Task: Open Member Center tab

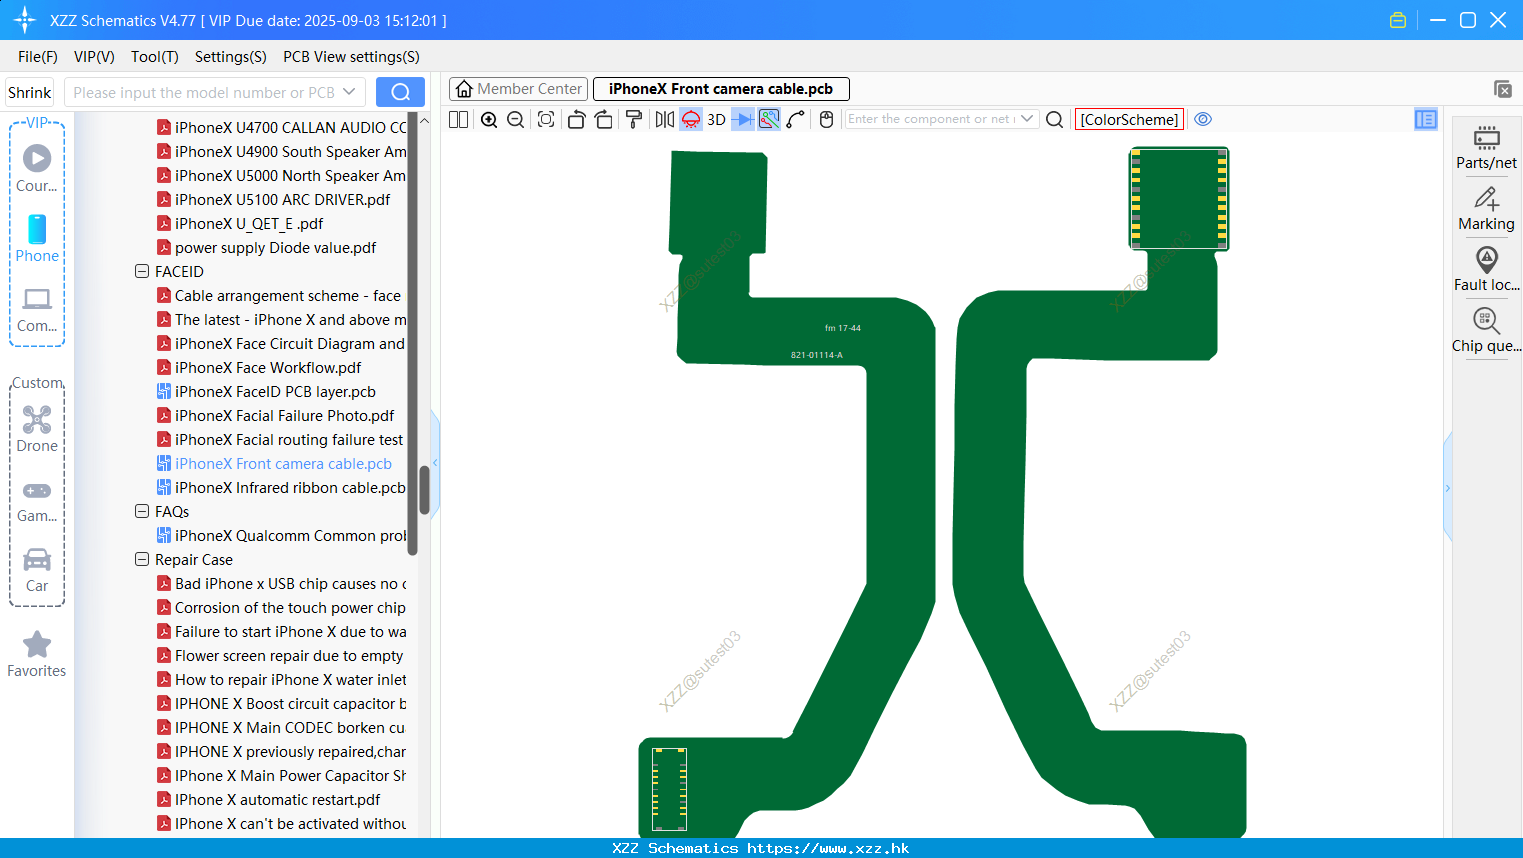Action: (518, 89)
